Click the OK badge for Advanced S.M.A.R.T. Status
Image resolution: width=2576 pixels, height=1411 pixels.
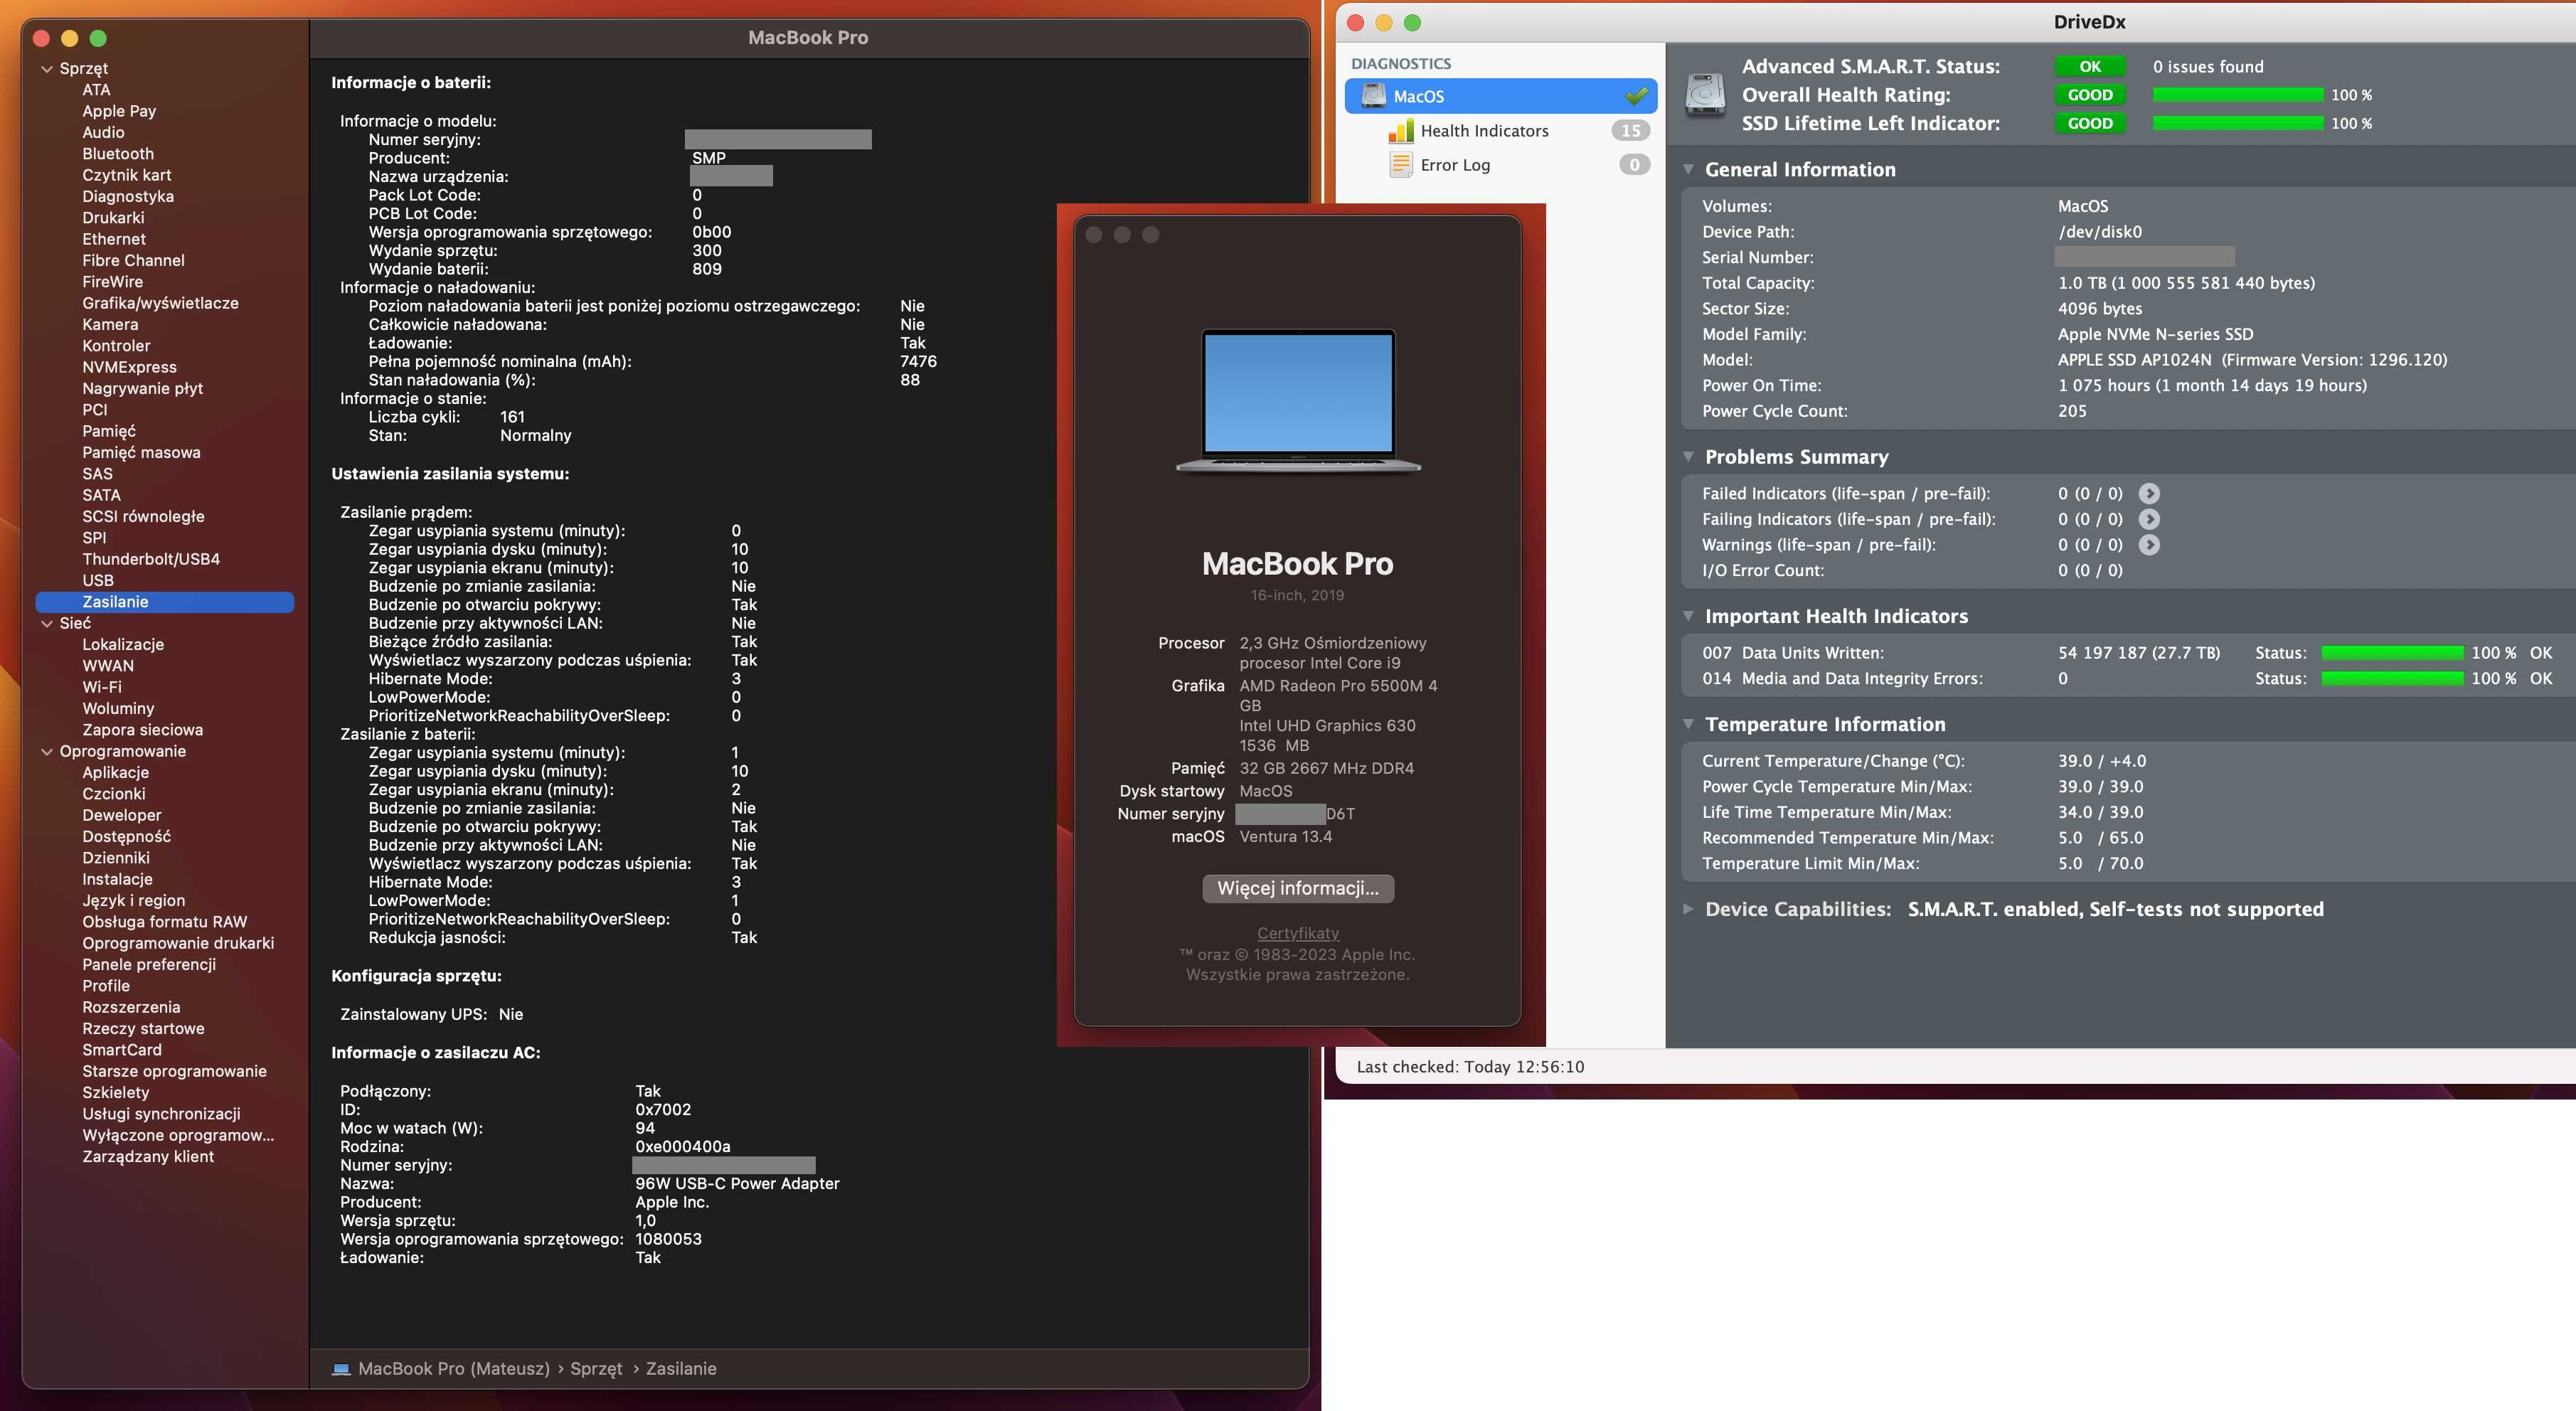[x=2090, y=67]
